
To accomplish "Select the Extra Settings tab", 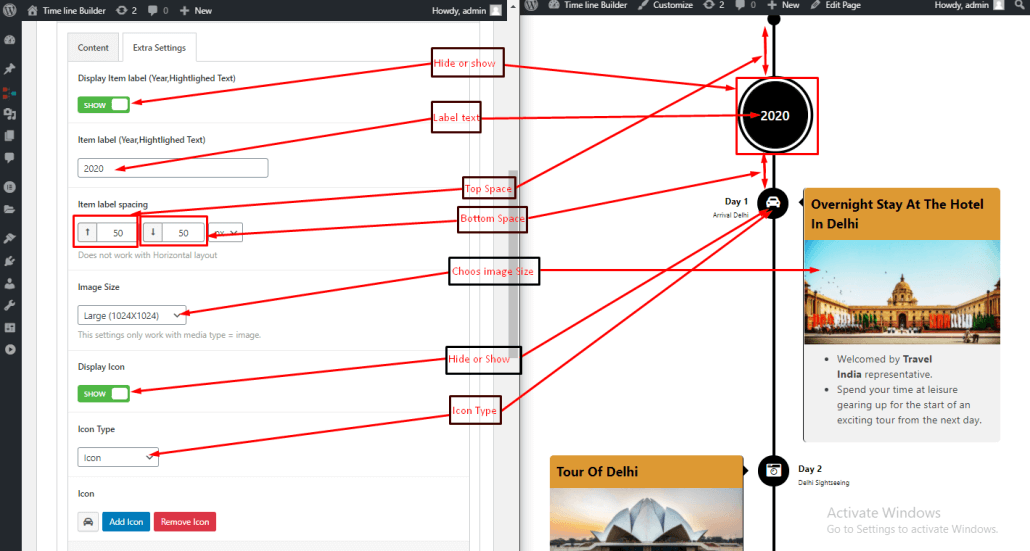I will [x=158, y=47].
